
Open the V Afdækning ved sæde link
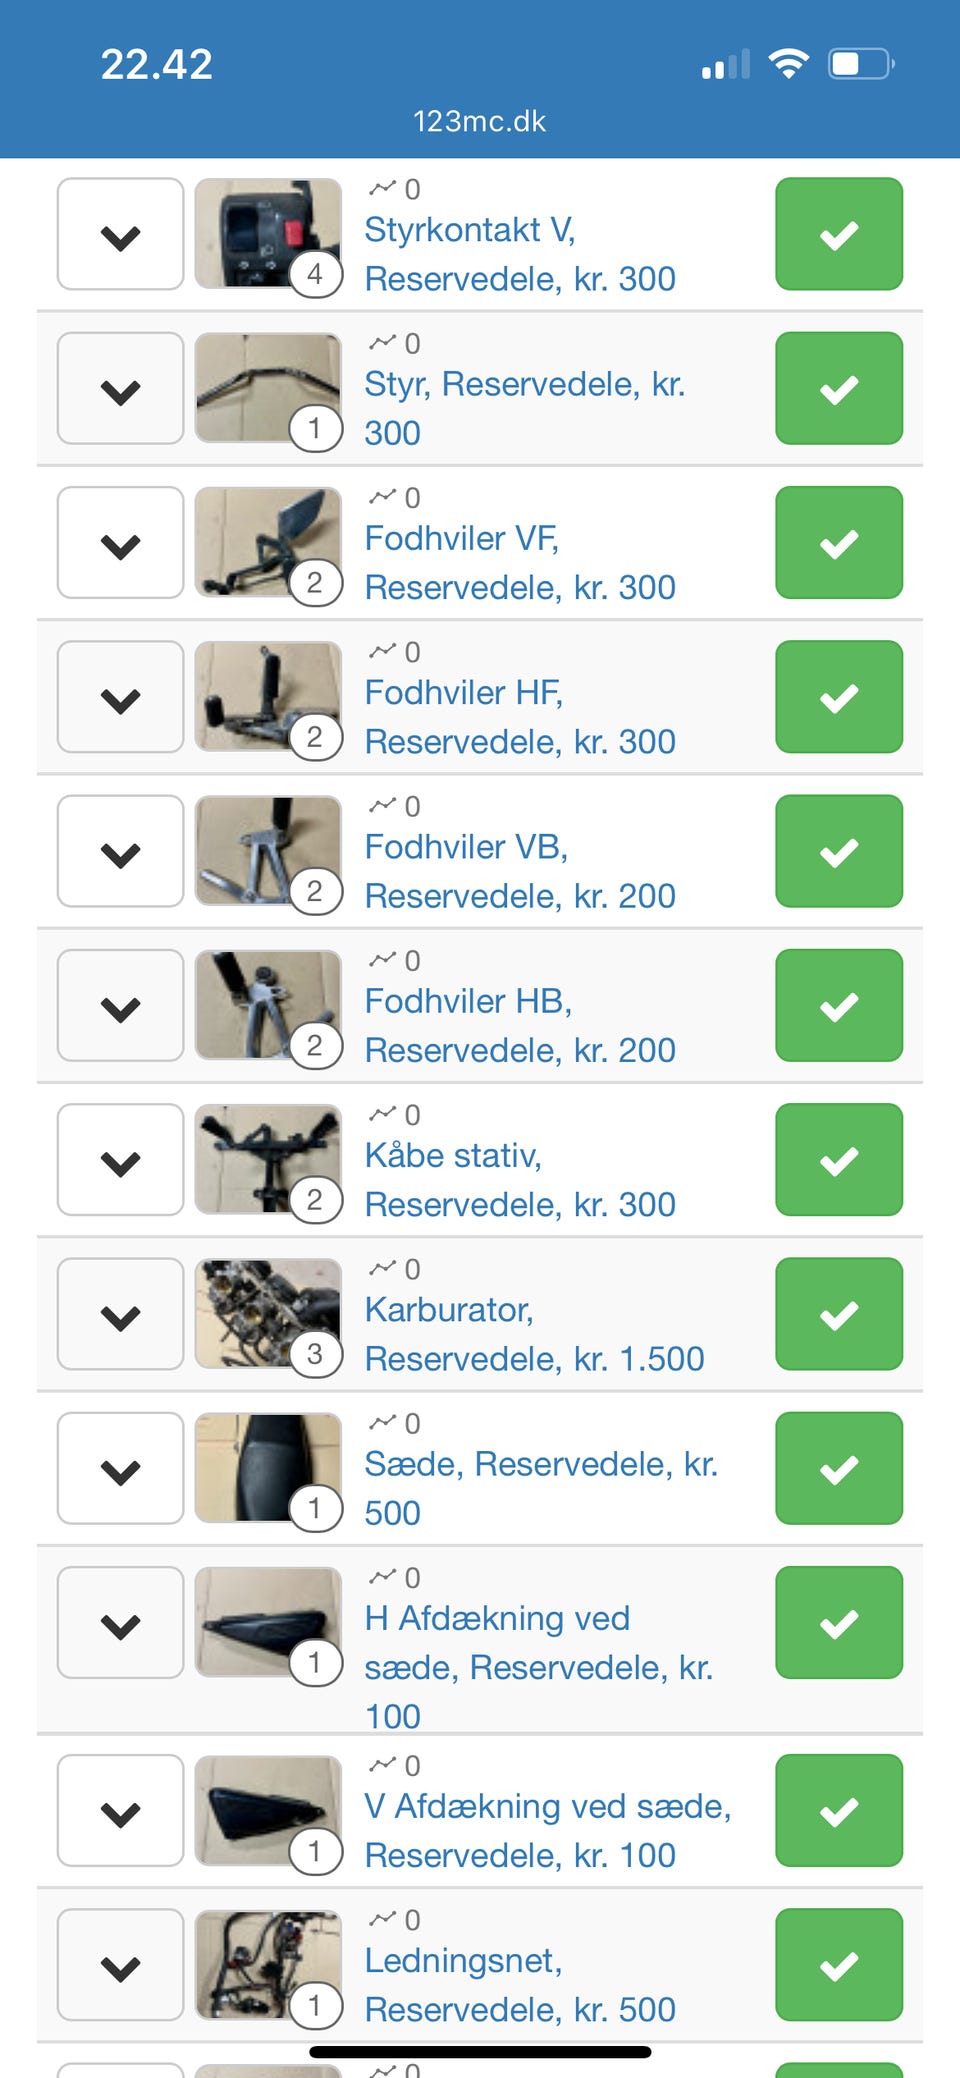point(547,1831)
